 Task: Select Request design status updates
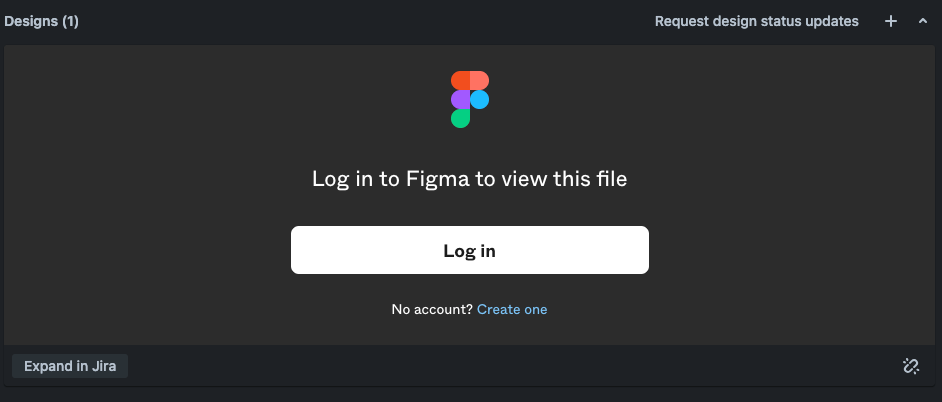(x=756, y=22)
